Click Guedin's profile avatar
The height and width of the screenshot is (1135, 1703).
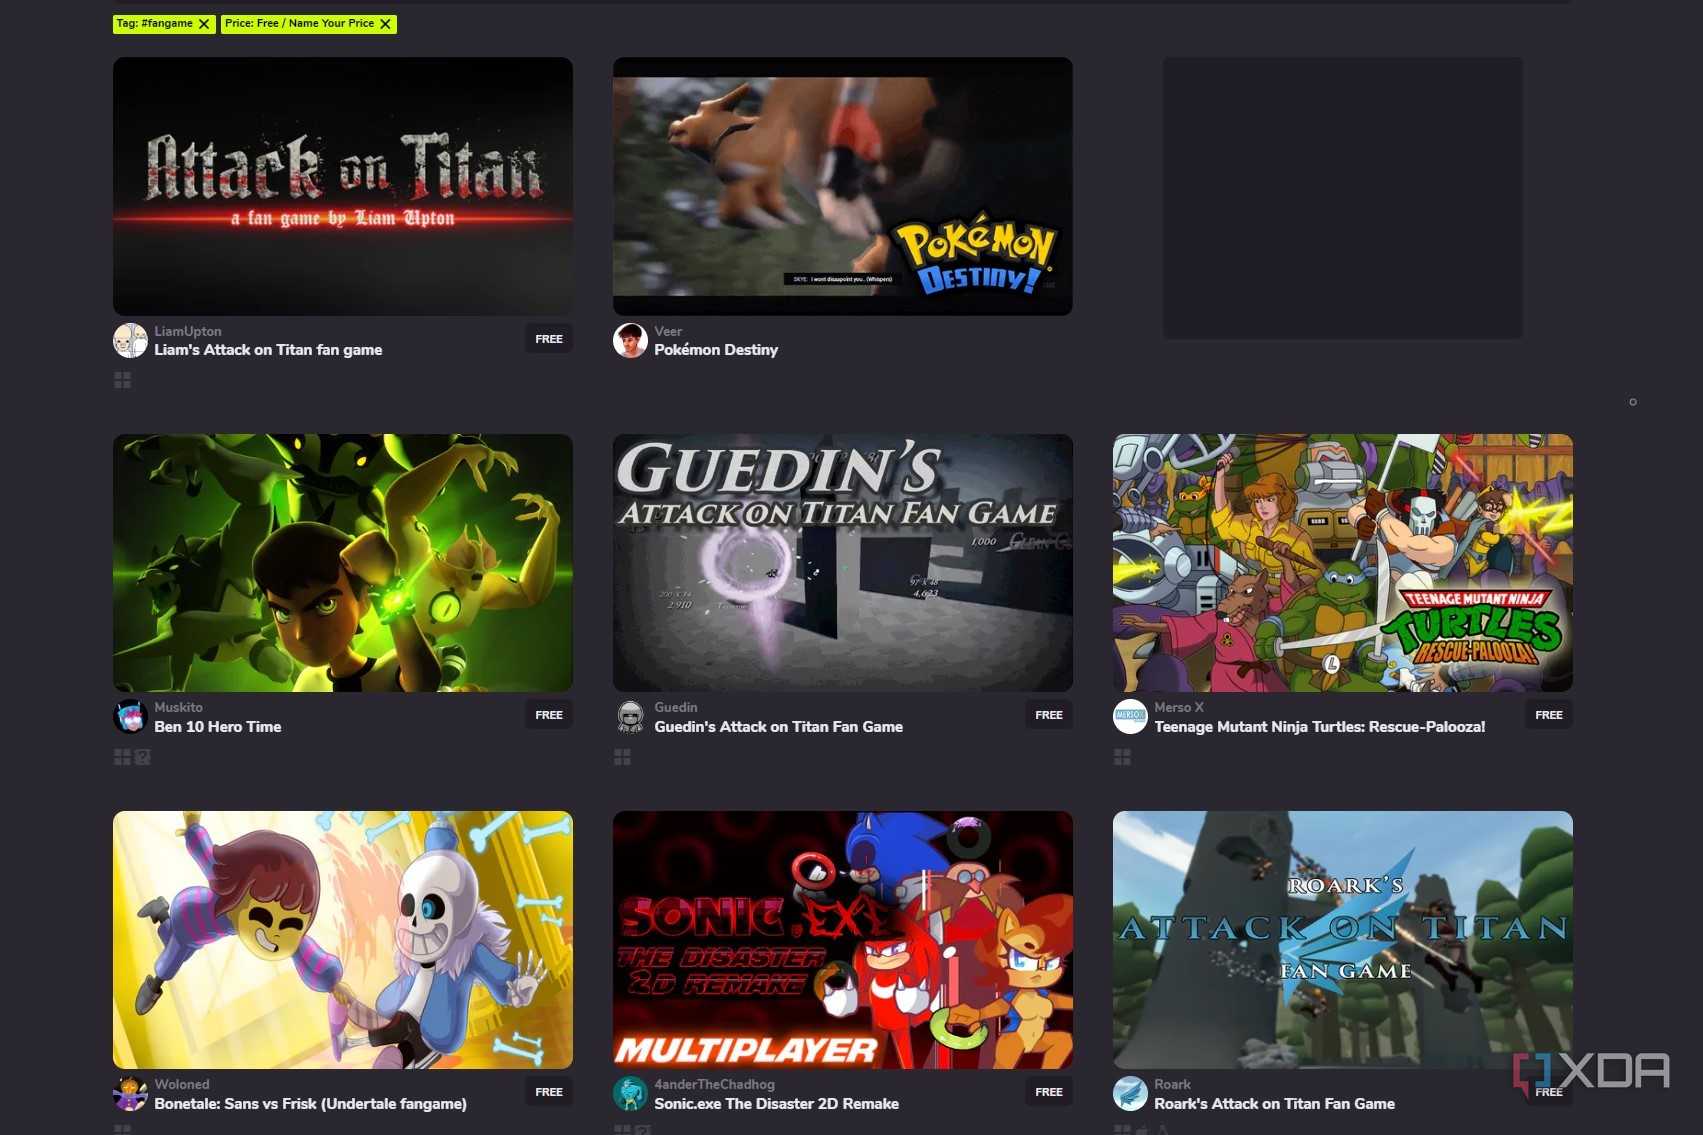(630, 717)
